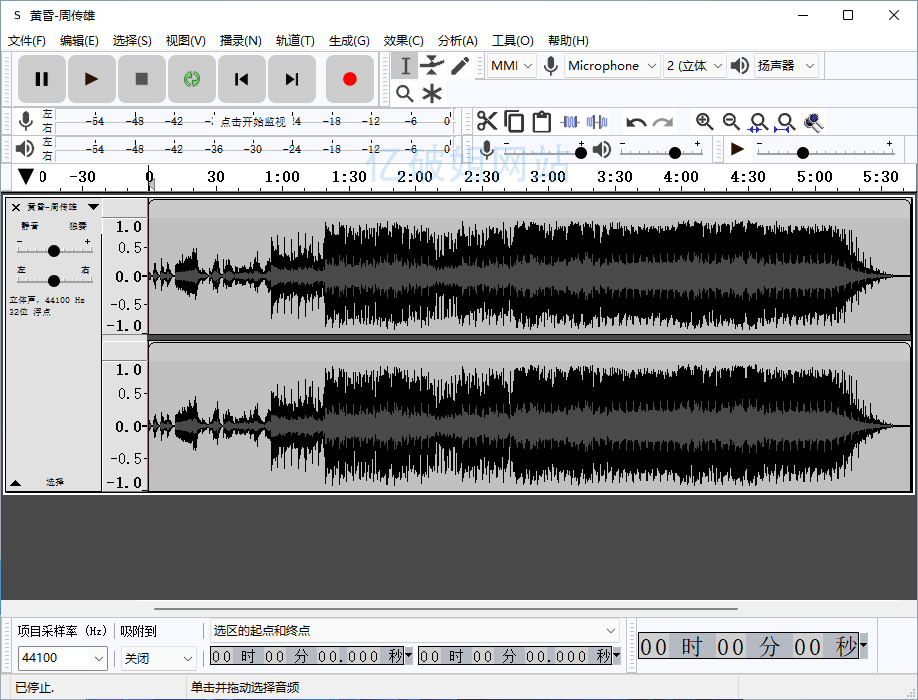The image size is (918, 700).
Task: Click the Stop playback button
Action: (142, 79)
